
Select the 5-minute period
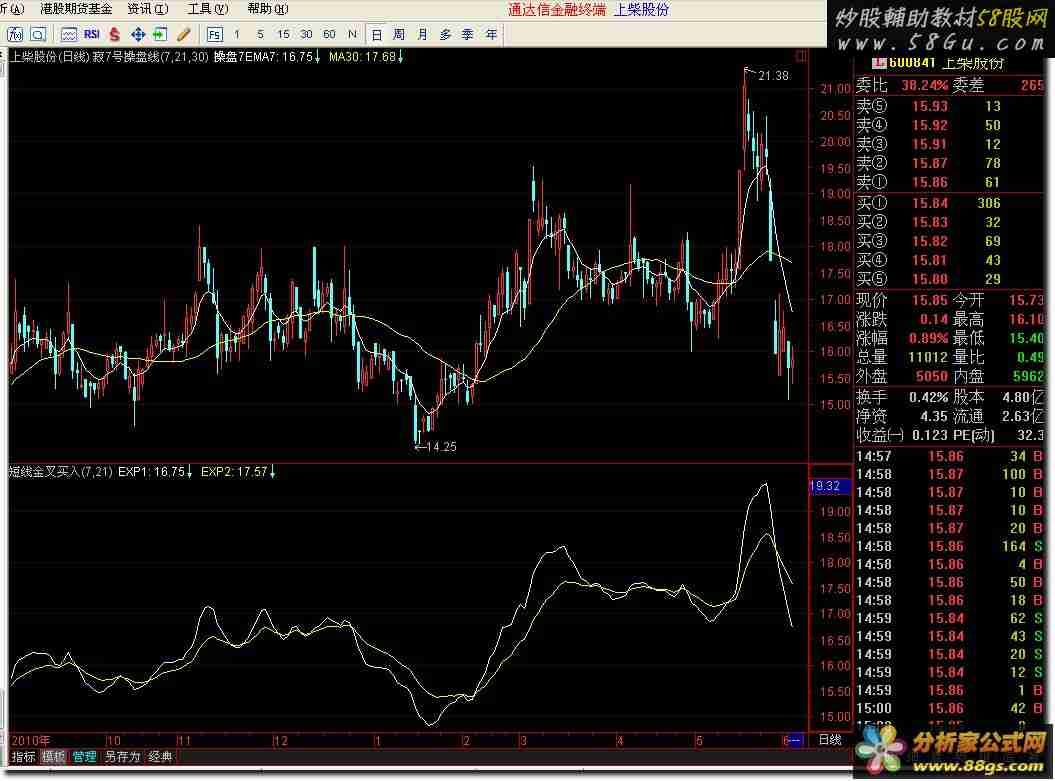pyautogui.click(x=260, y=34)
